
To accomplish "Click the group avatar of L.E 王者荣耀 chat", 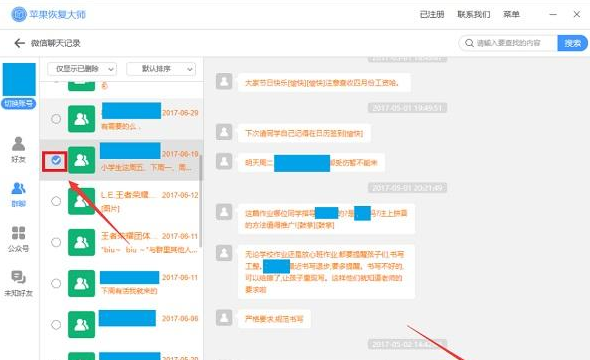I will pyautogui.click(x=81, y=201).
